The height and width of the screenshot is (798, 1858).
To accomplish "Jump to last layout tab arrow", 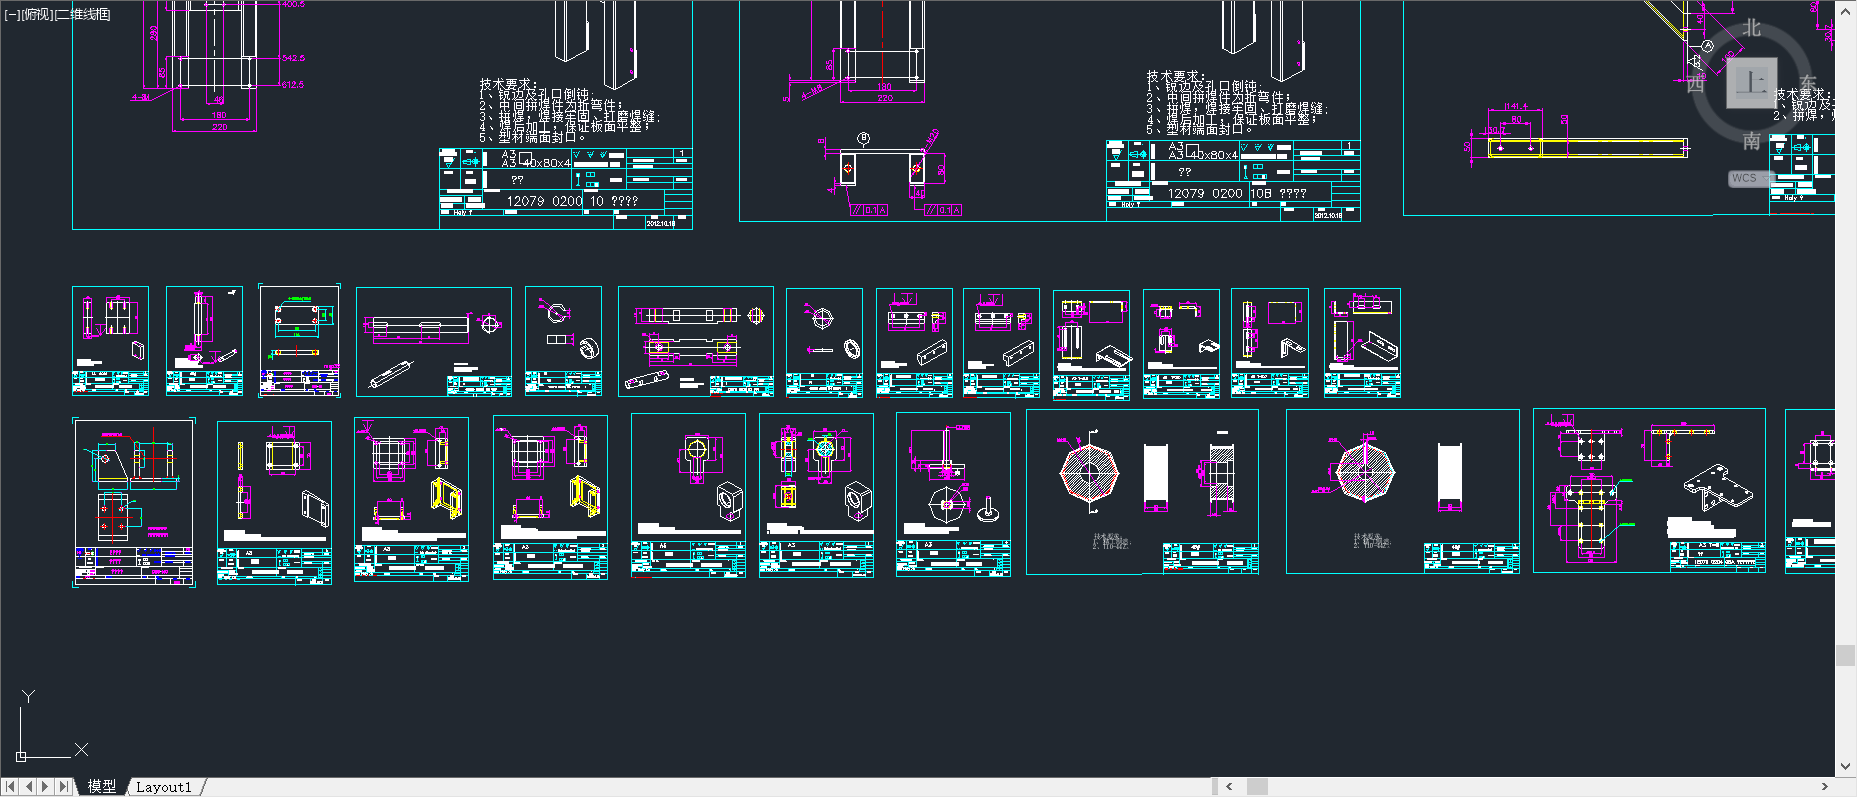I will pyautogui.click(x=64, y=787).
